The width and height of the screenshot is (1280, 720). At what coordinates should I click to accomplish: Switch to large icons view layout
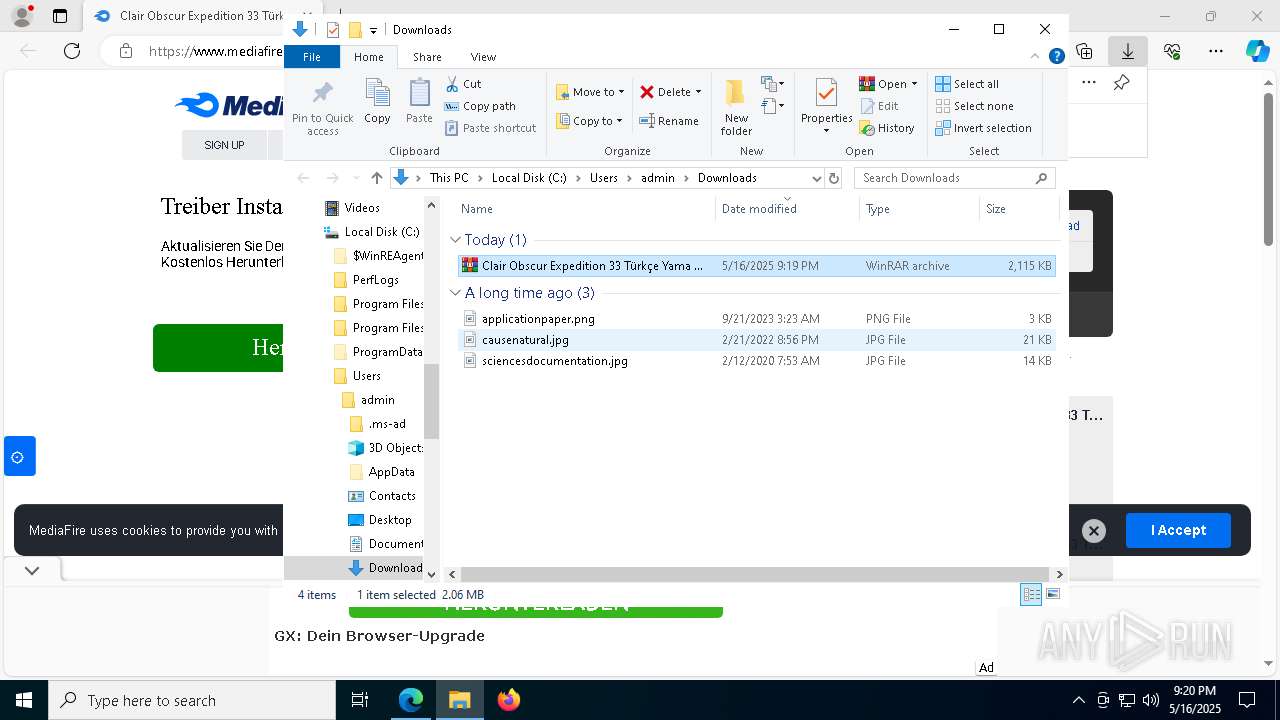[x=1052, y=594]
